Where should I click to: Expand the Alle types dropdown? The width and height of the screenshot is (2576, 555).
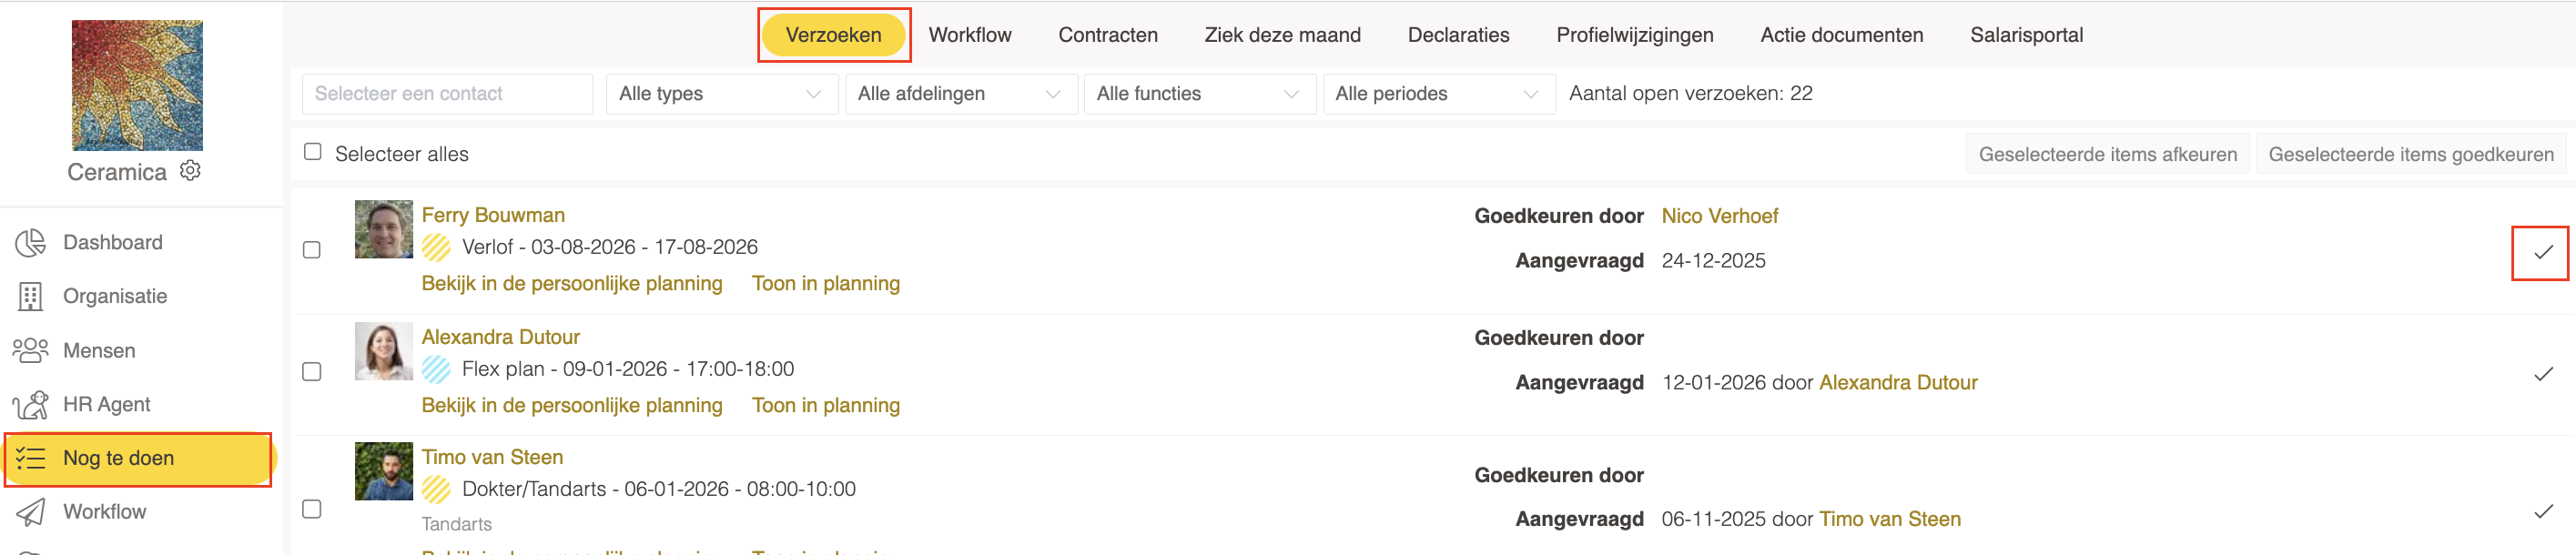click(721, 94)
